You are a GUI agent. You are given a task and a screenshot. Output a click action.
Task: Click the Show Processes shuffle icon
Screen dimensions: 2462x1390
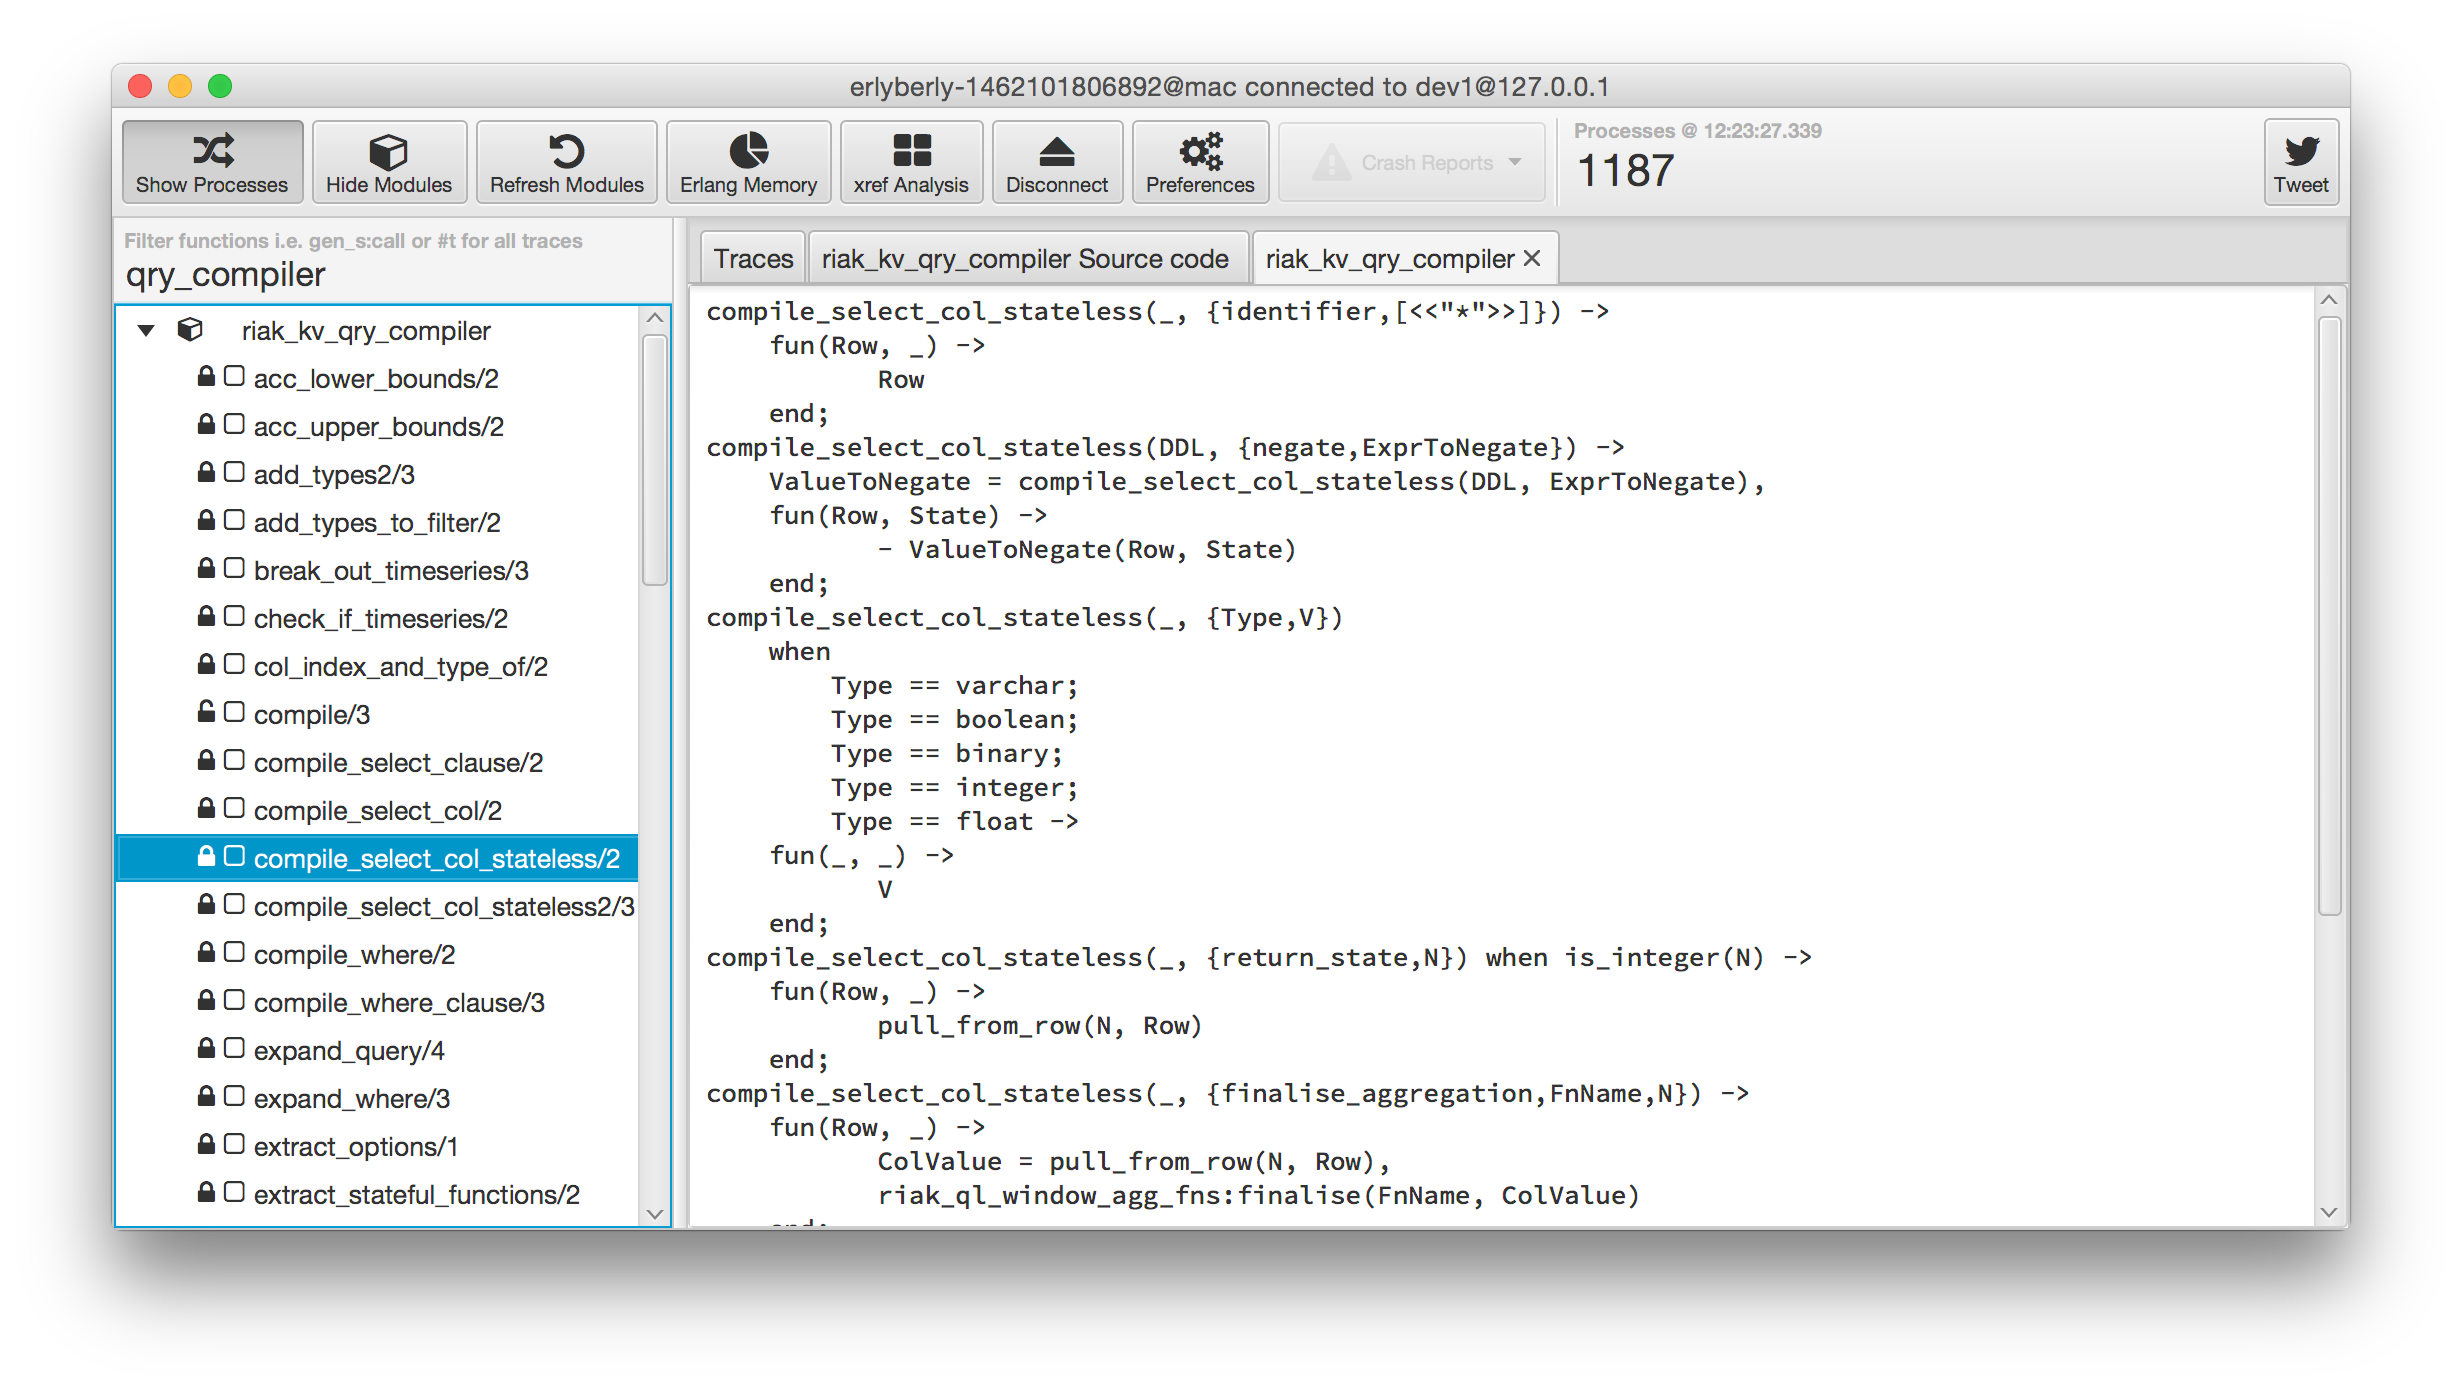(212, 151)
